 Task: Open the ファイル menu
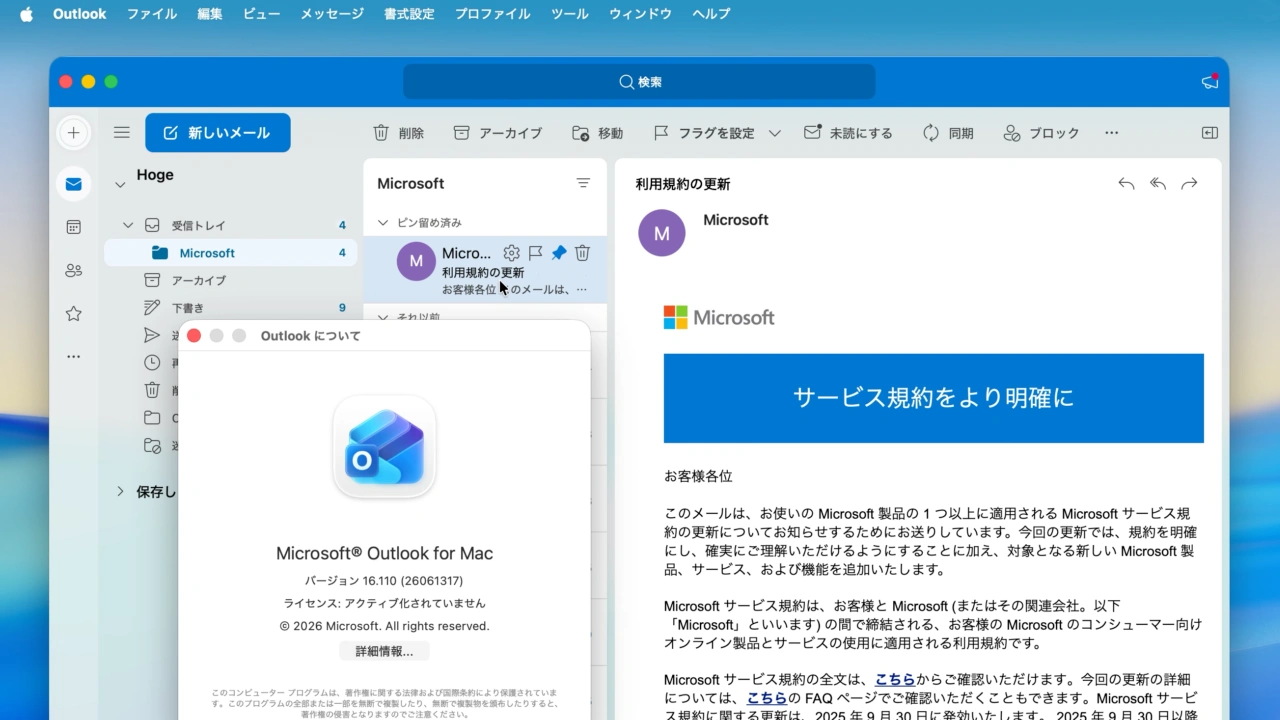[x=152, y=14]
